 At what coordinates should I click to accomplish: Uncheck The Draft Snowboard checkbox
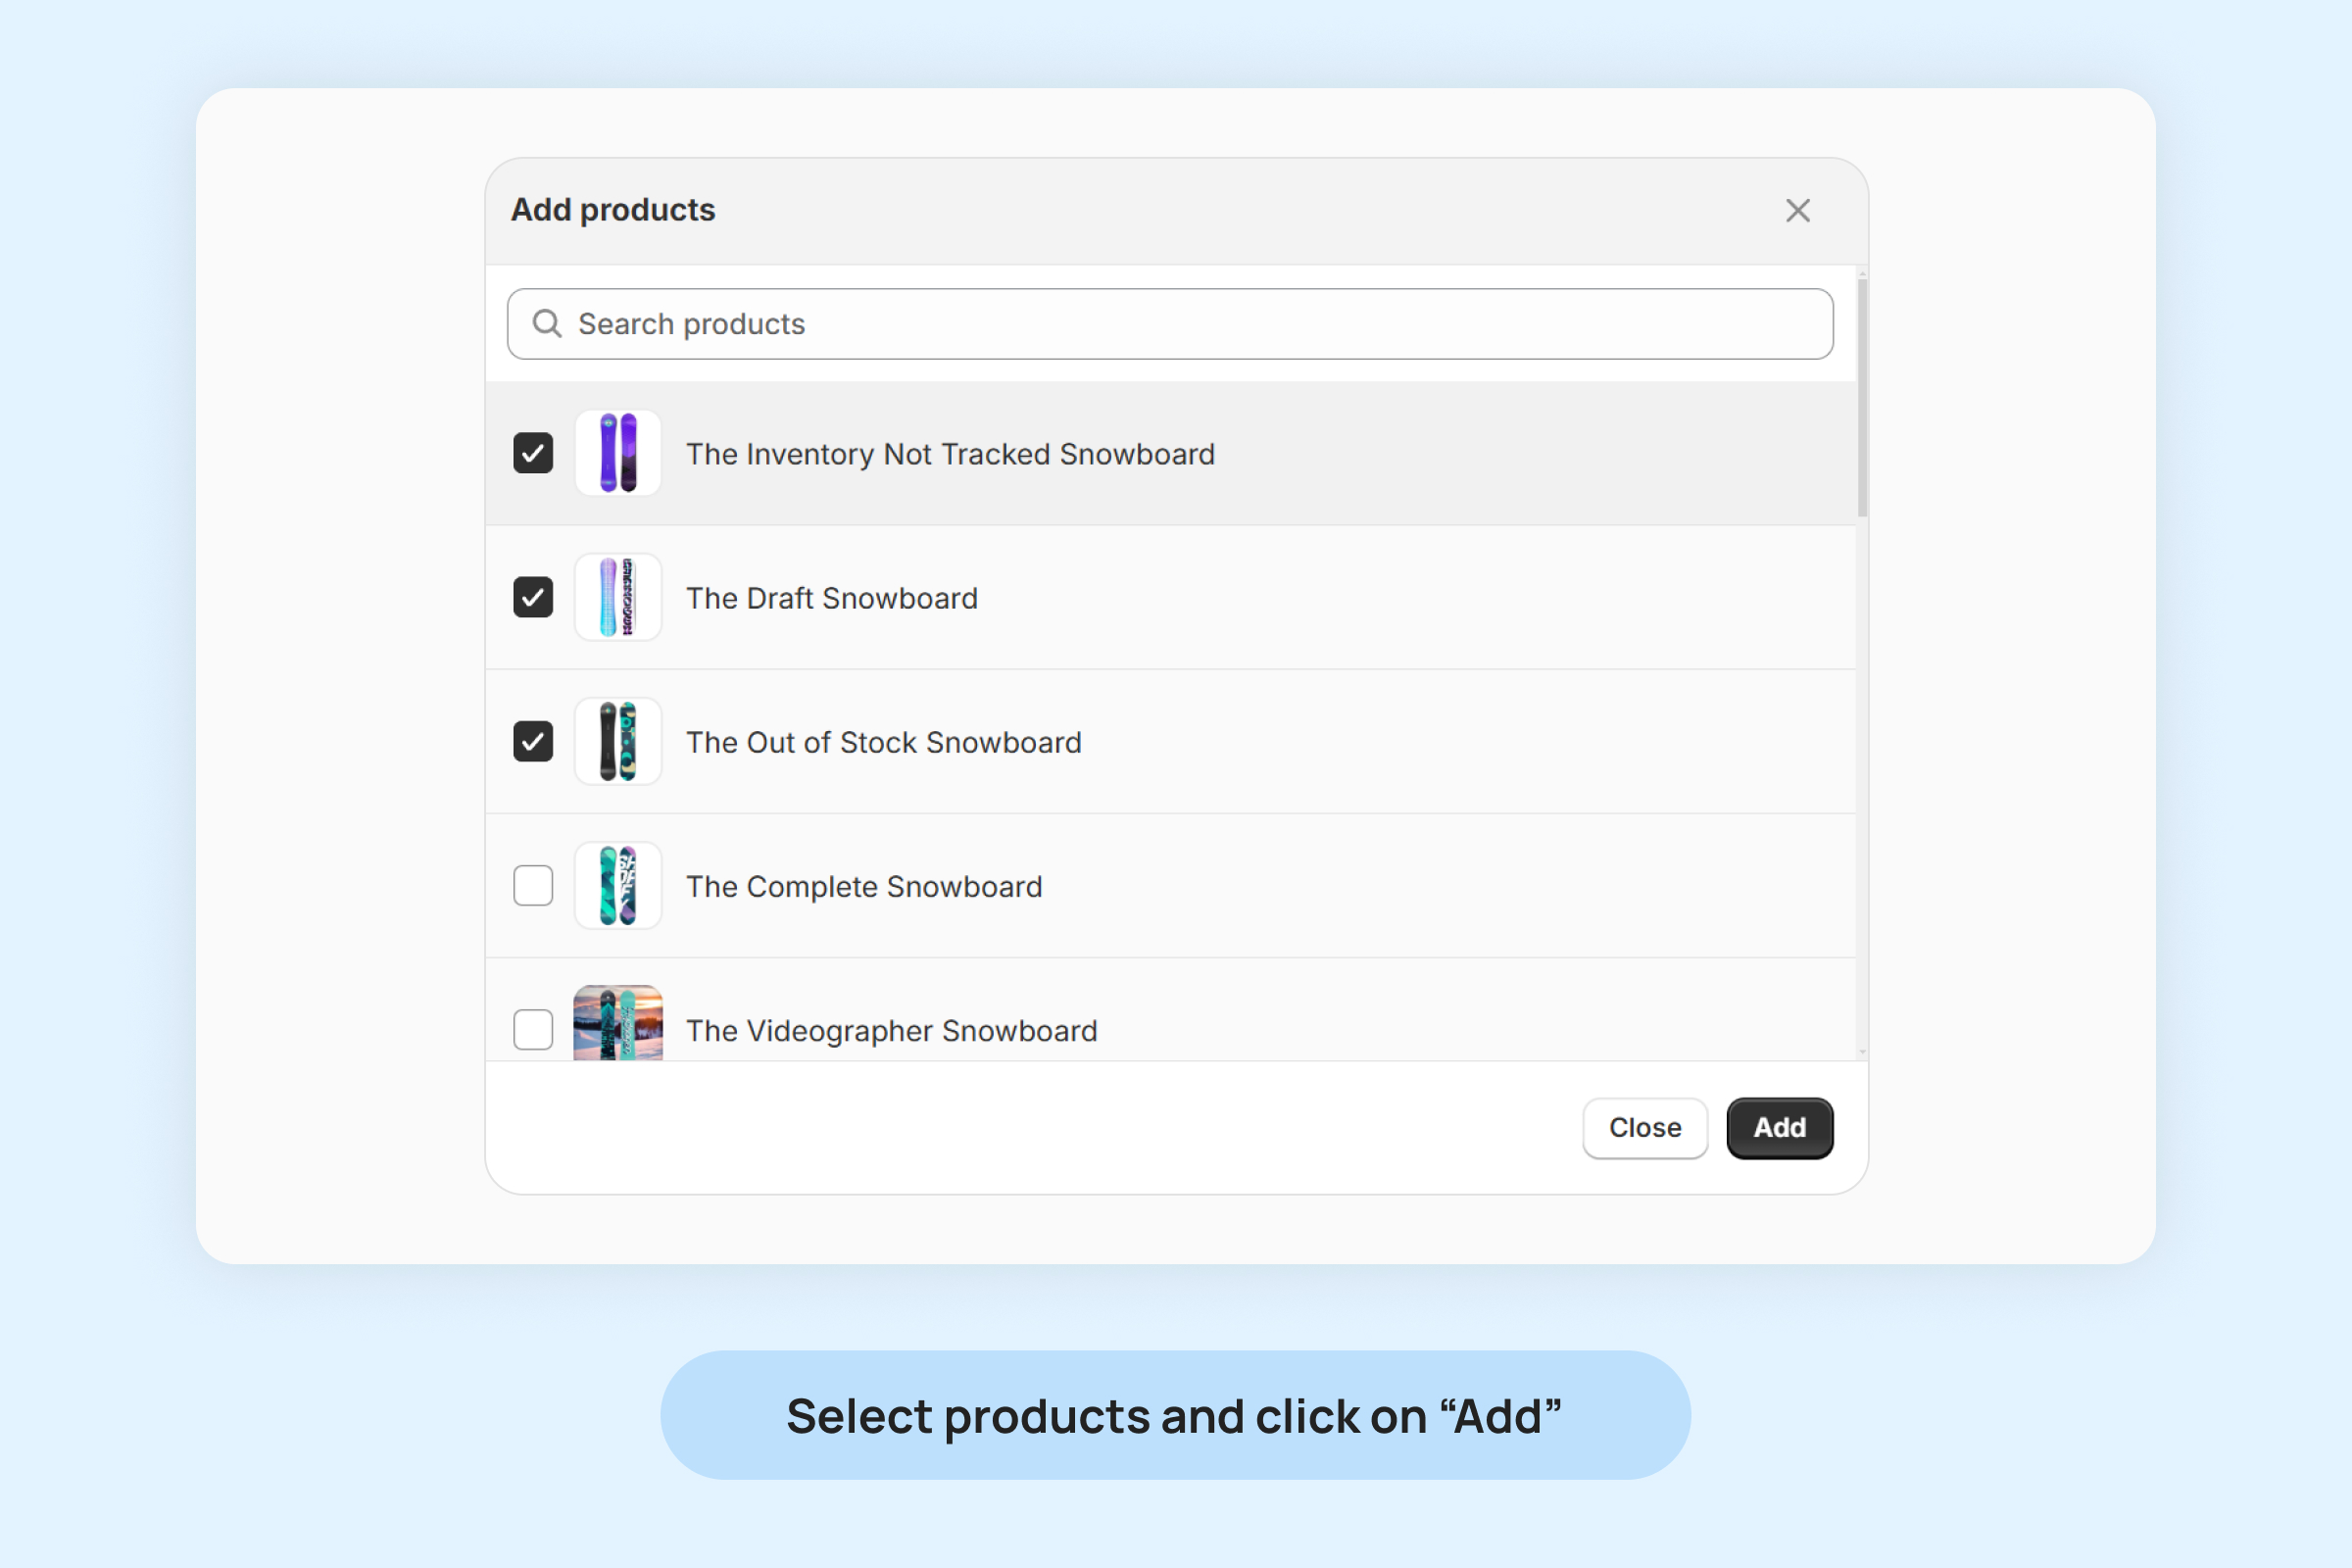point(533,597)
